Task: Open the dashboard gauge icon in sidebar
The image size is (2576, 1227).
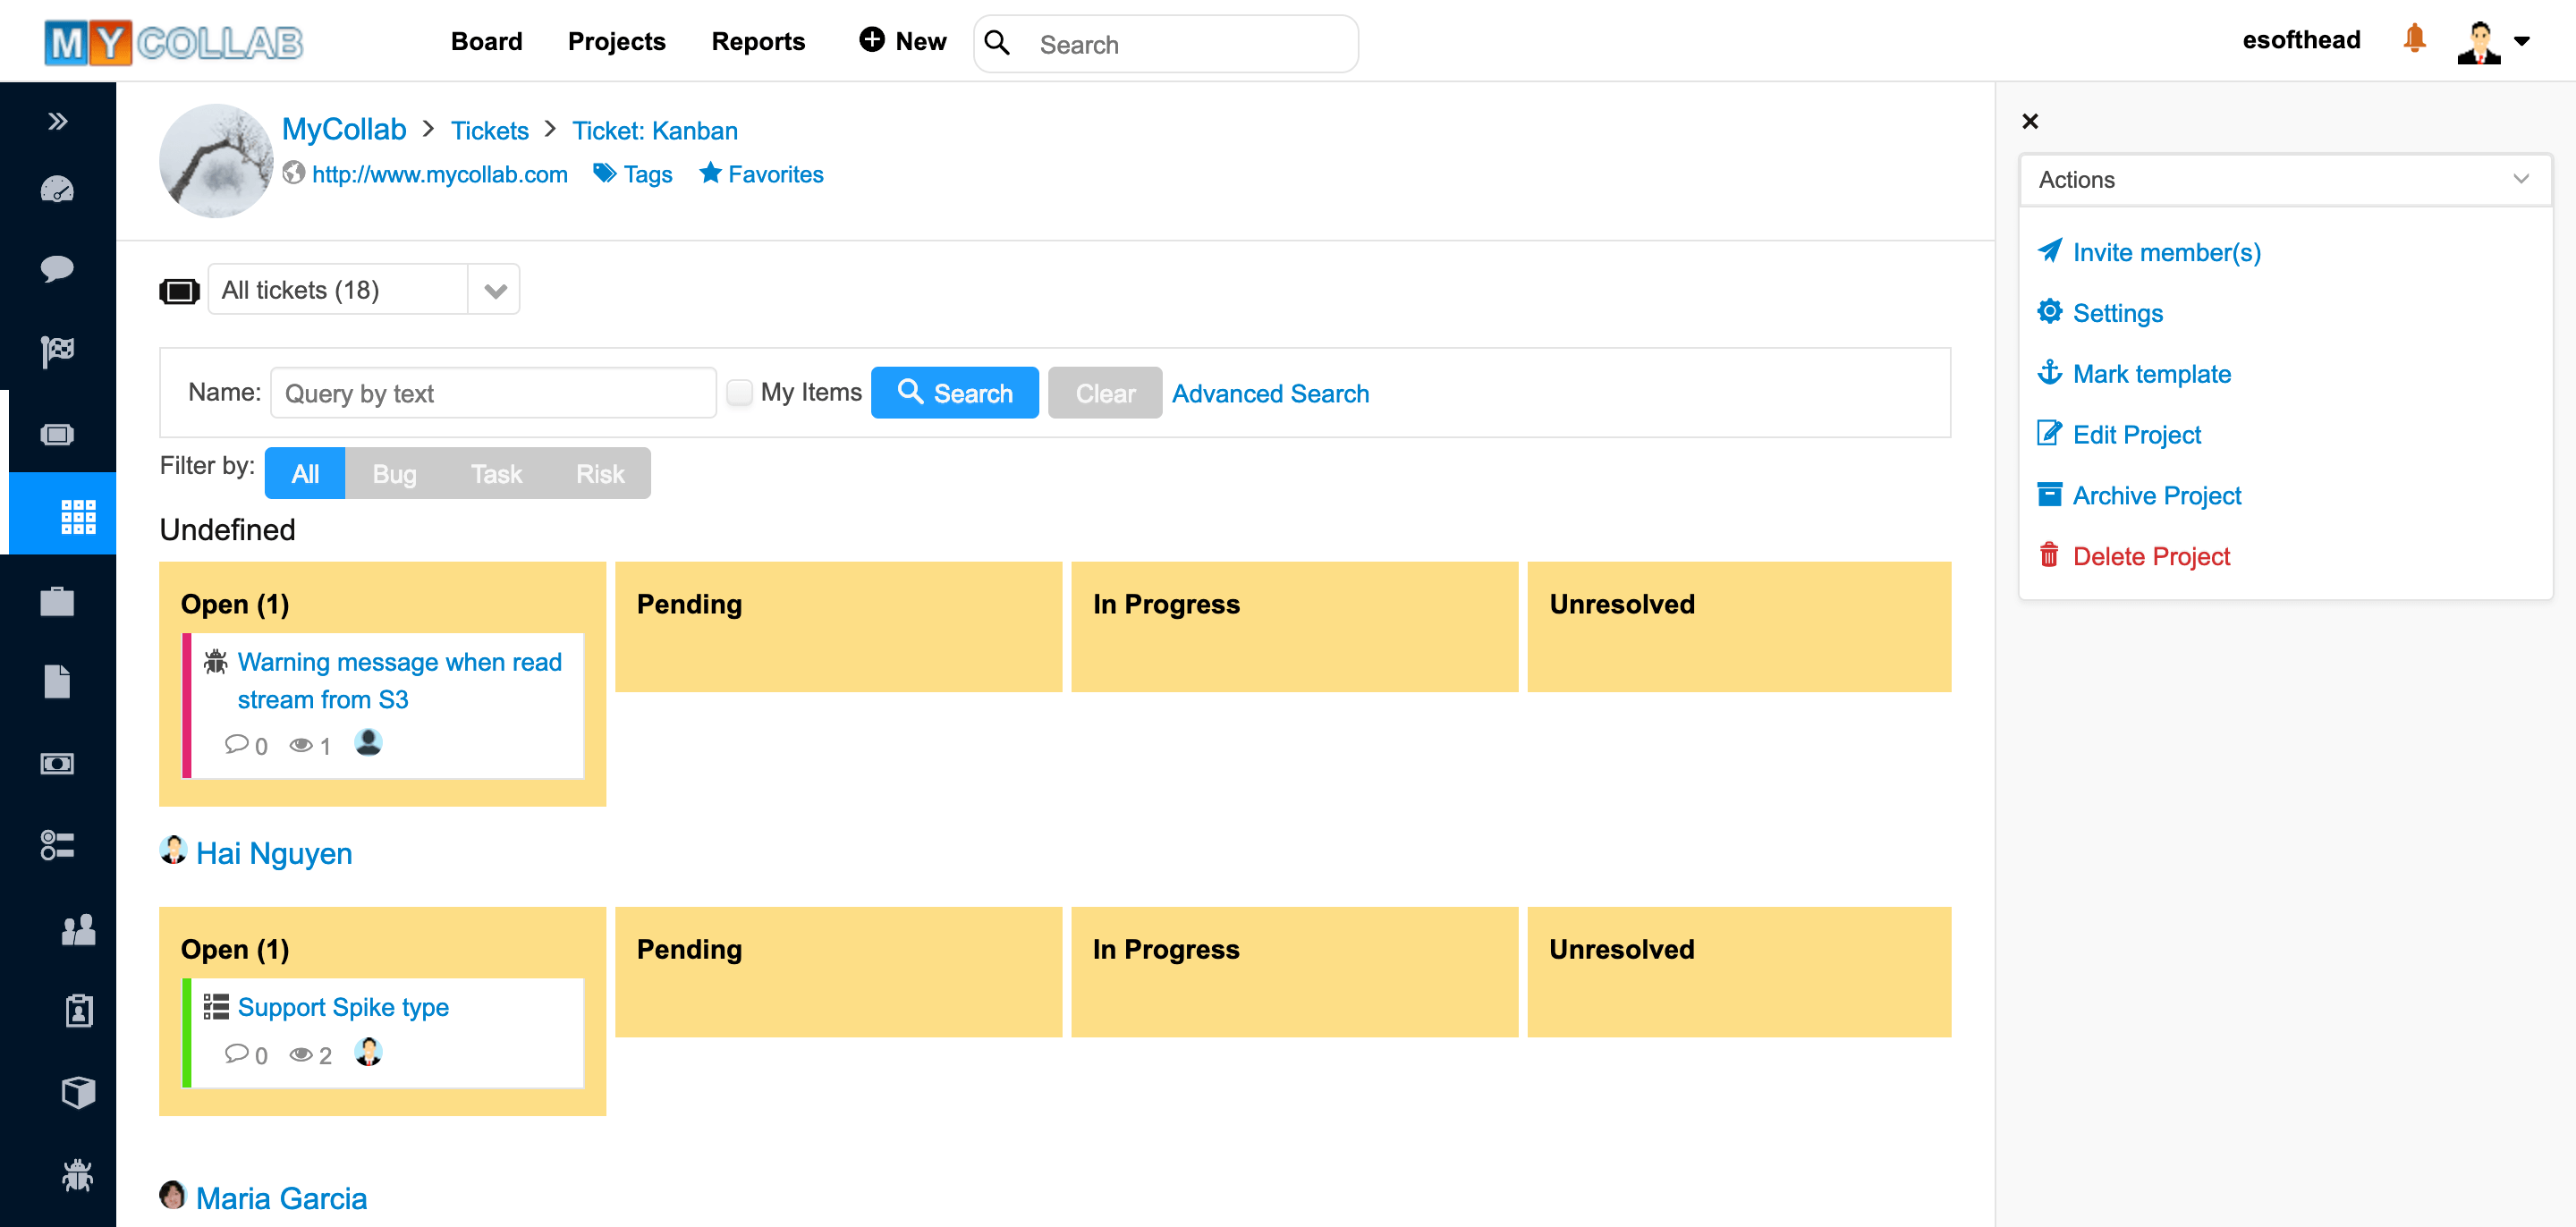Action: 58,189
